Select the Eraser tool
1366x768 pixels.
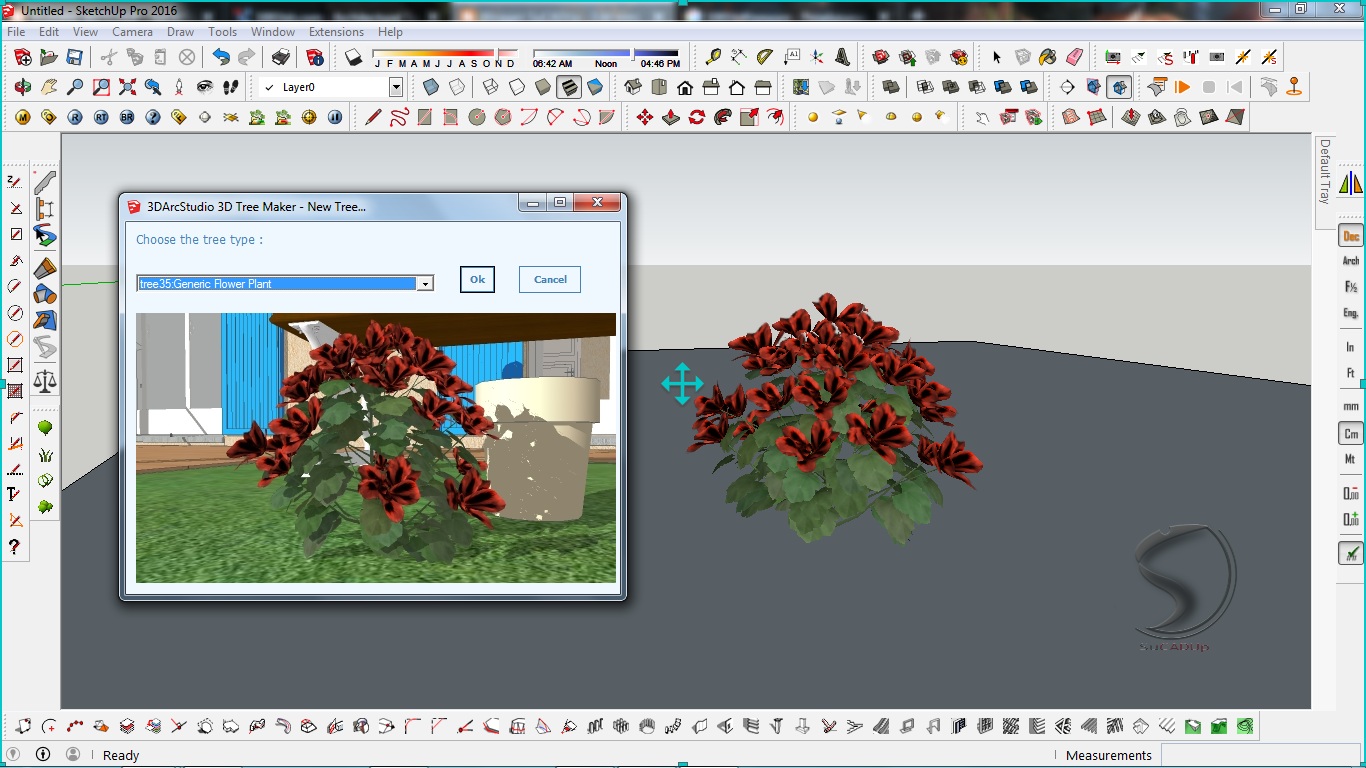tap(1073, 57)
